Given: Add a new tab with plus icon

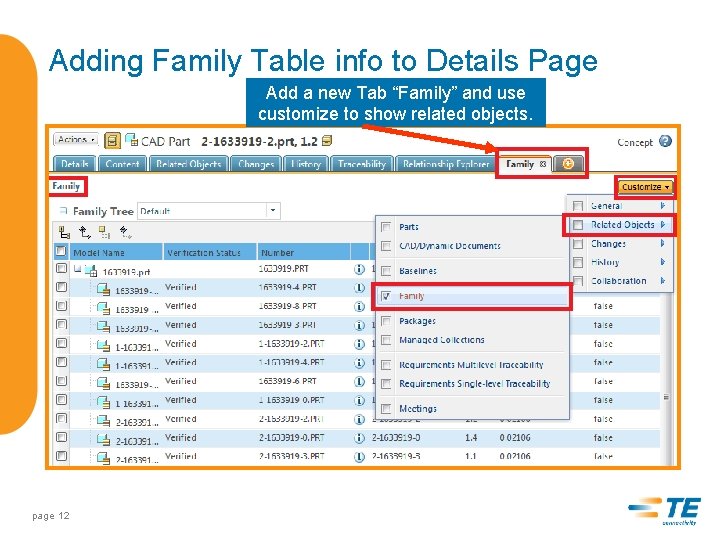Looking at the screenshot, I should 568,164.
